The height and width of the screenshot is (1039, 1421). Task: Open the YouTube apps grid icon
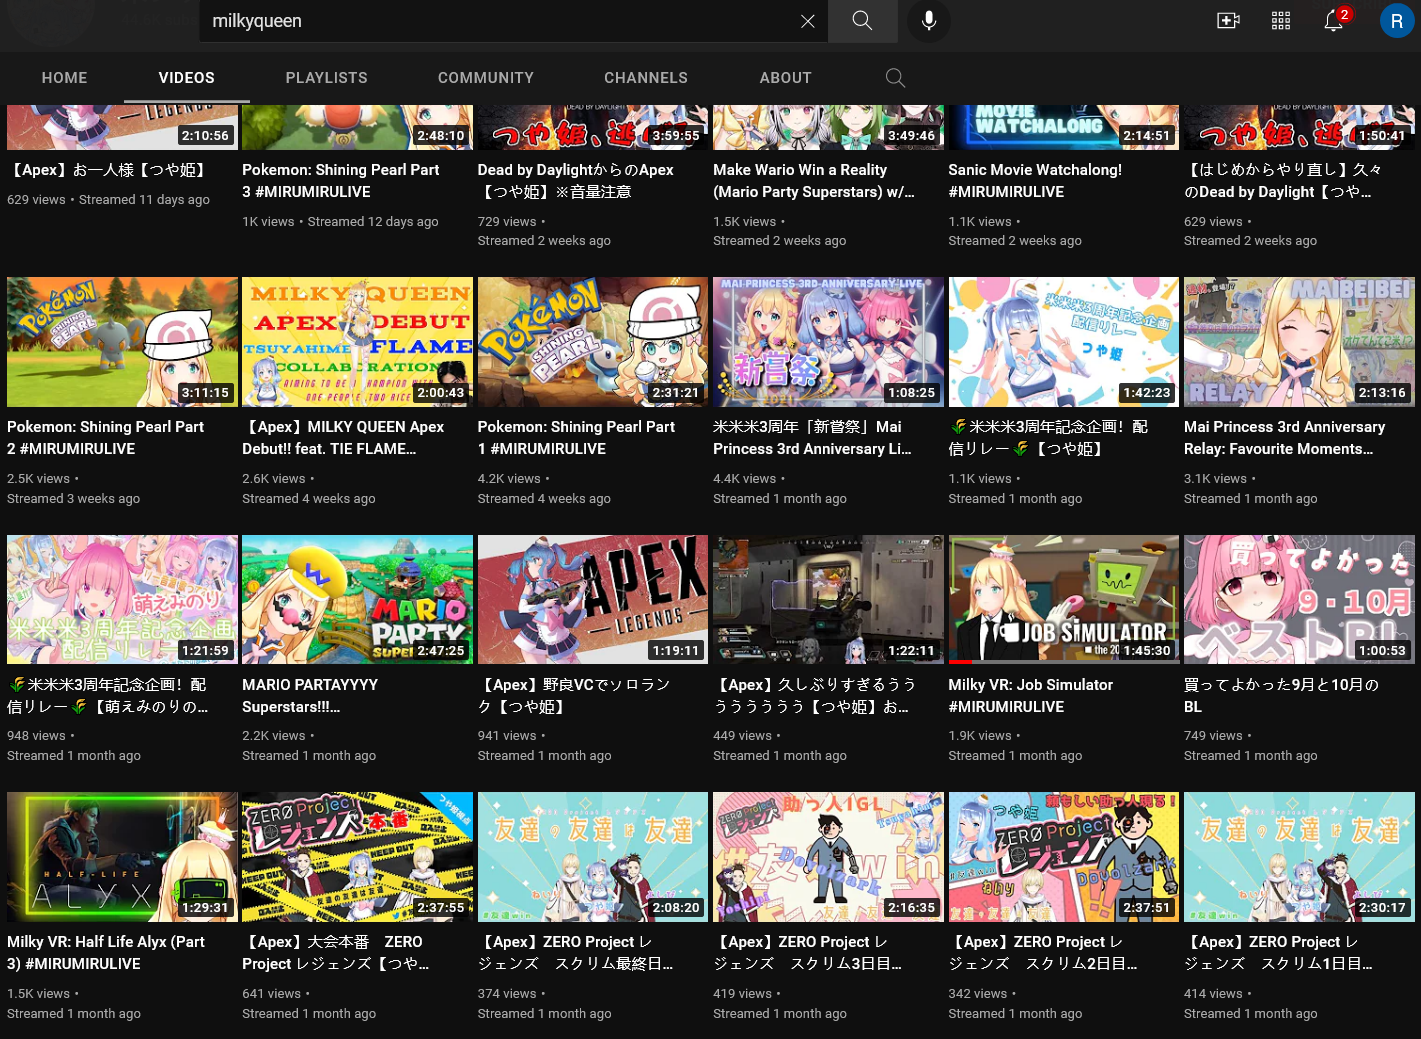click(x=1281, y=21)
